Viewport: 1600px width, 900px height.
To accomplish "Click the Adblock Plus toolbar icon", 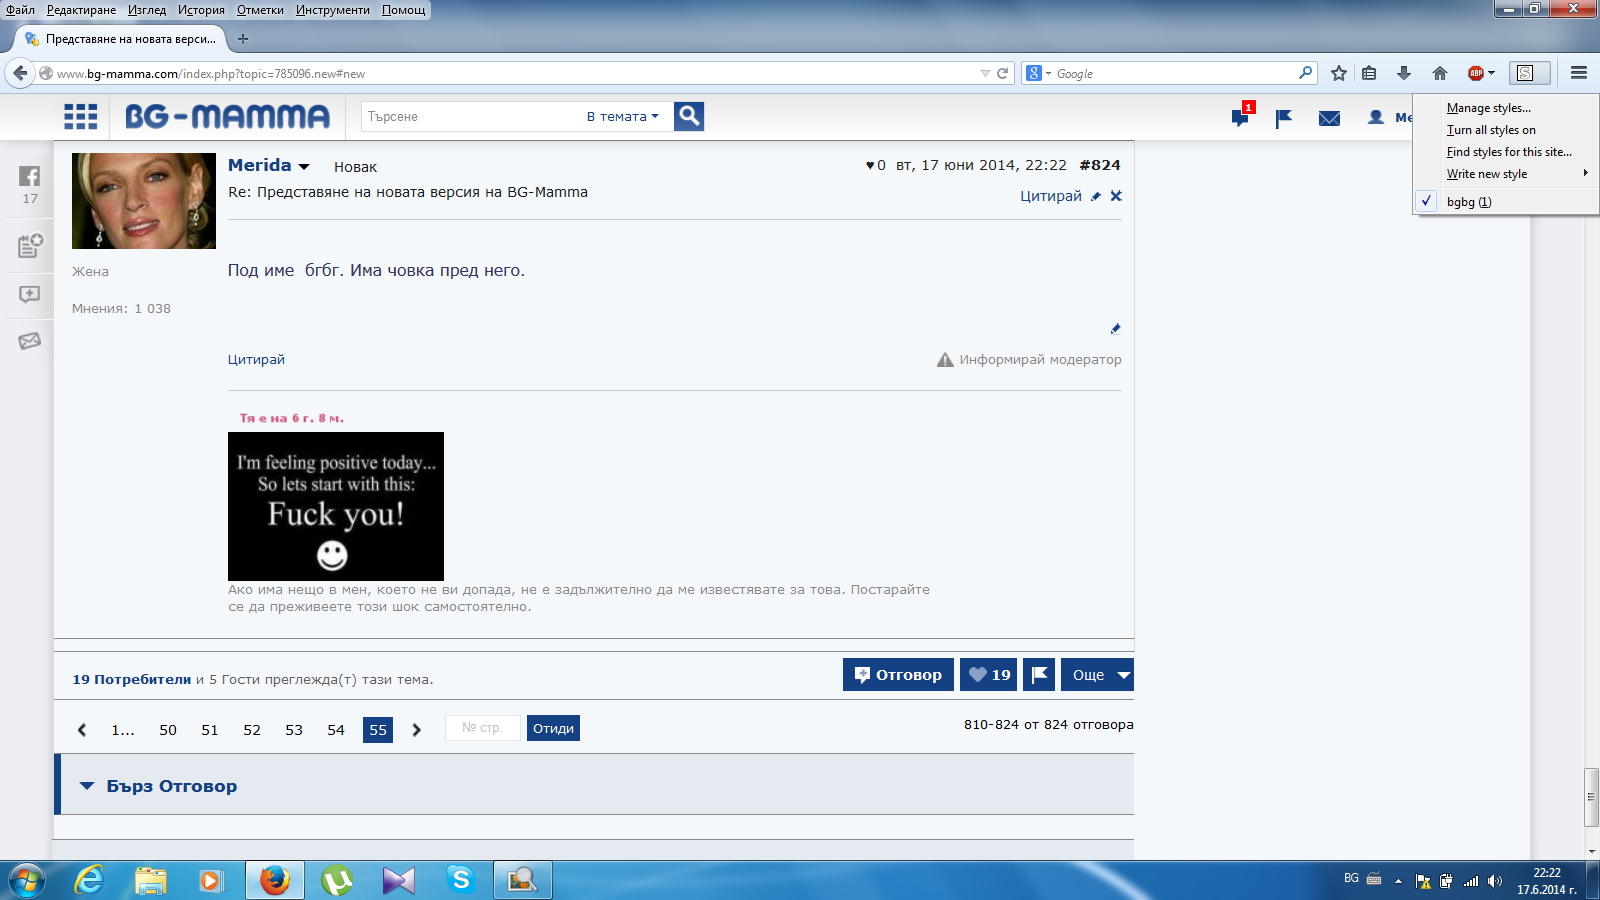I will click(x=1476, y=73).
